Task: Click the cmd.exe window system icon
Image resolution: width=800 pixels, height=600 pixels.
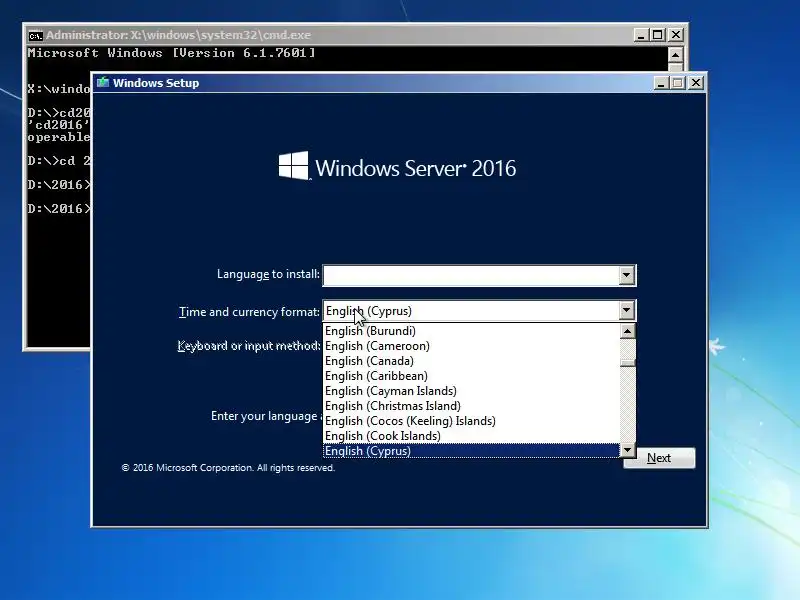Action: coord(35,36)
